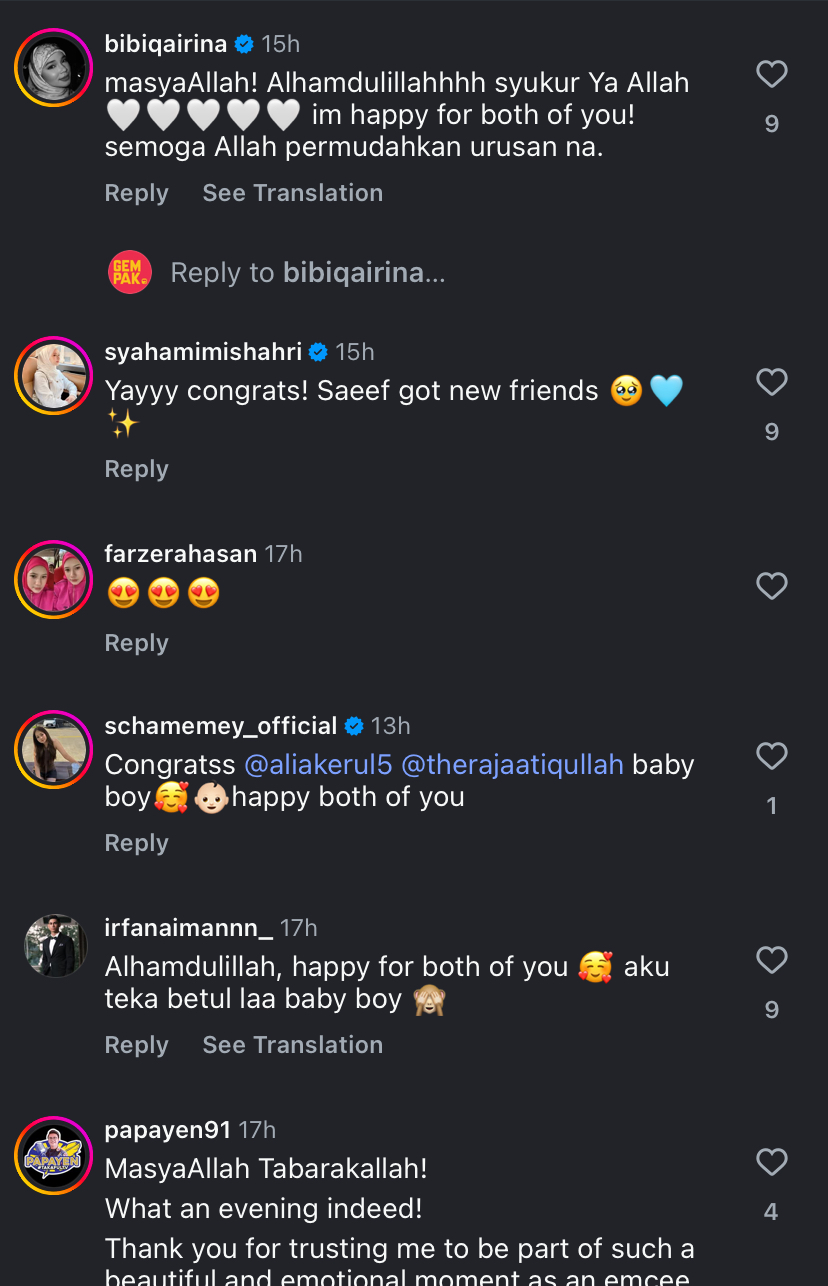Reply to schamemey_official's comment

[136, 843]
